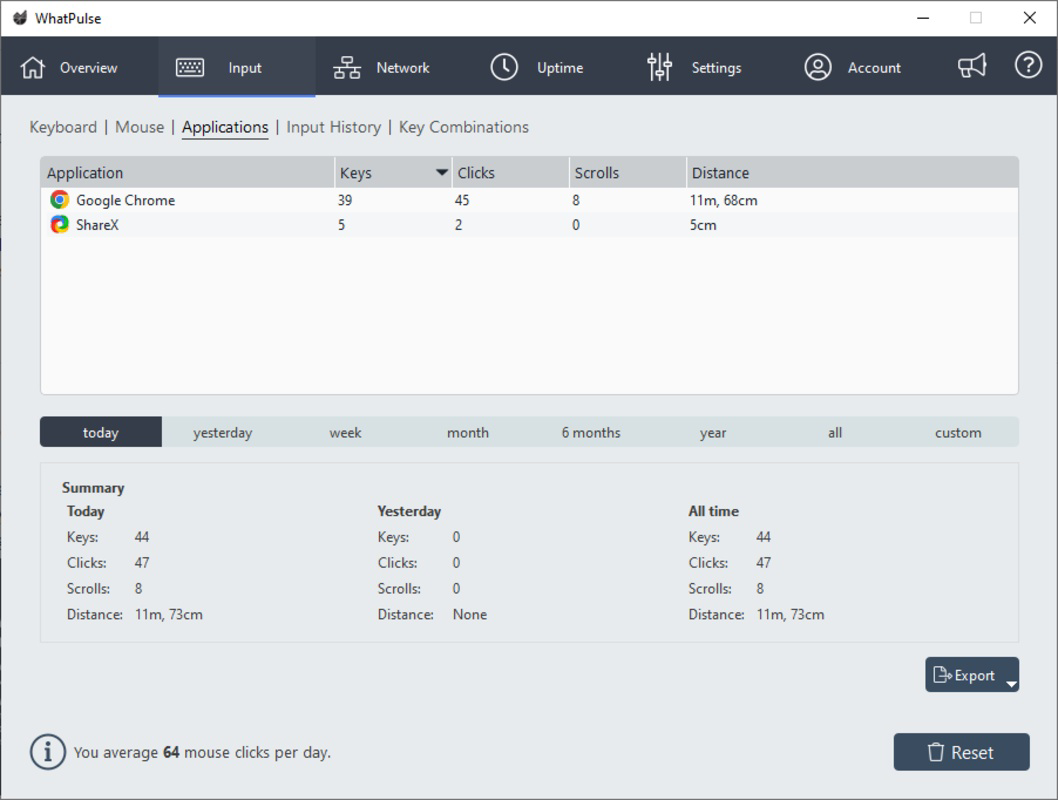Select the yesterday time range
The image size is (1058, 800).
pyautogui.click(x=223, y=432)
